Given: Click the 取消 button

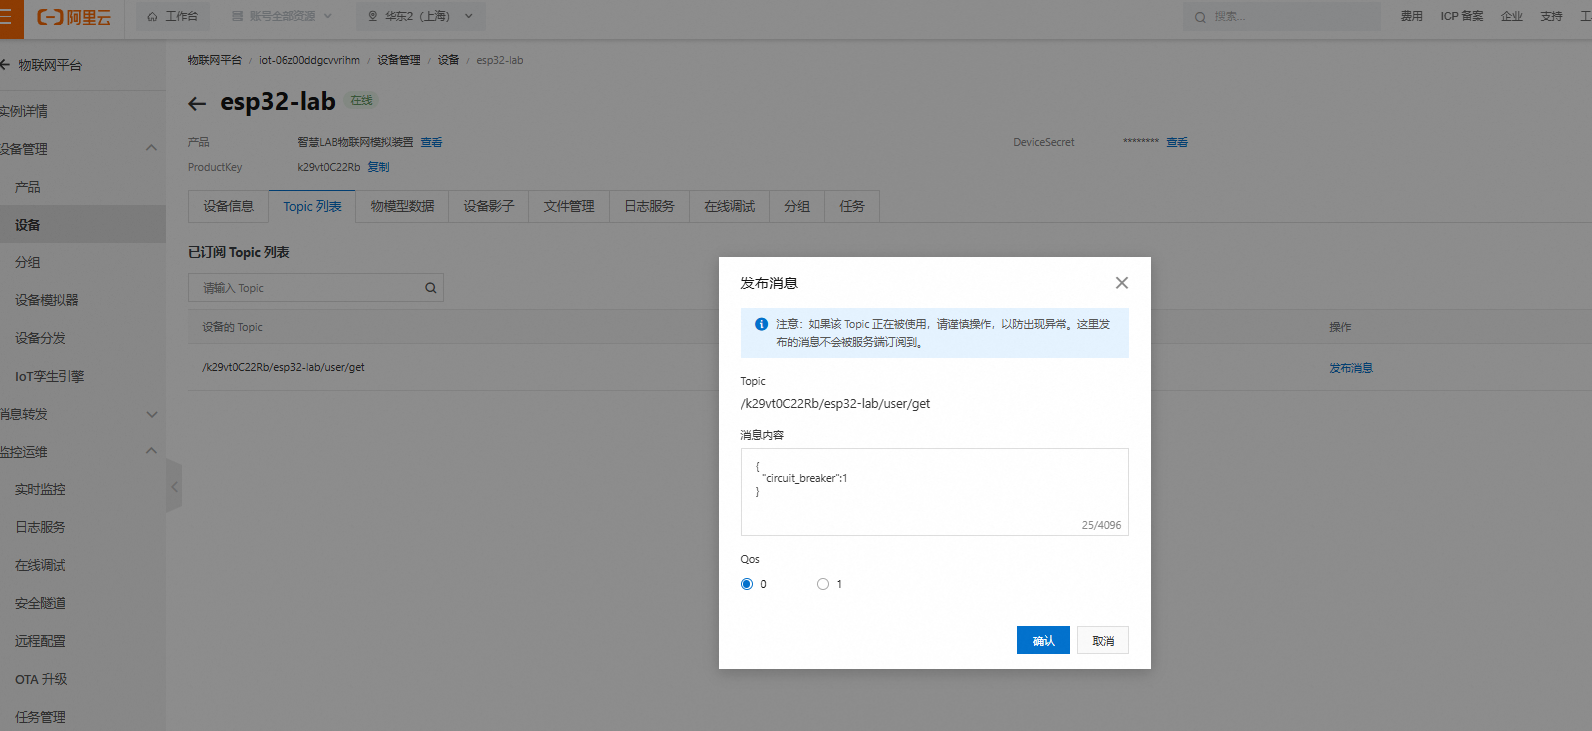Looking at the screenshot, I should click(x=1102, y=640).
